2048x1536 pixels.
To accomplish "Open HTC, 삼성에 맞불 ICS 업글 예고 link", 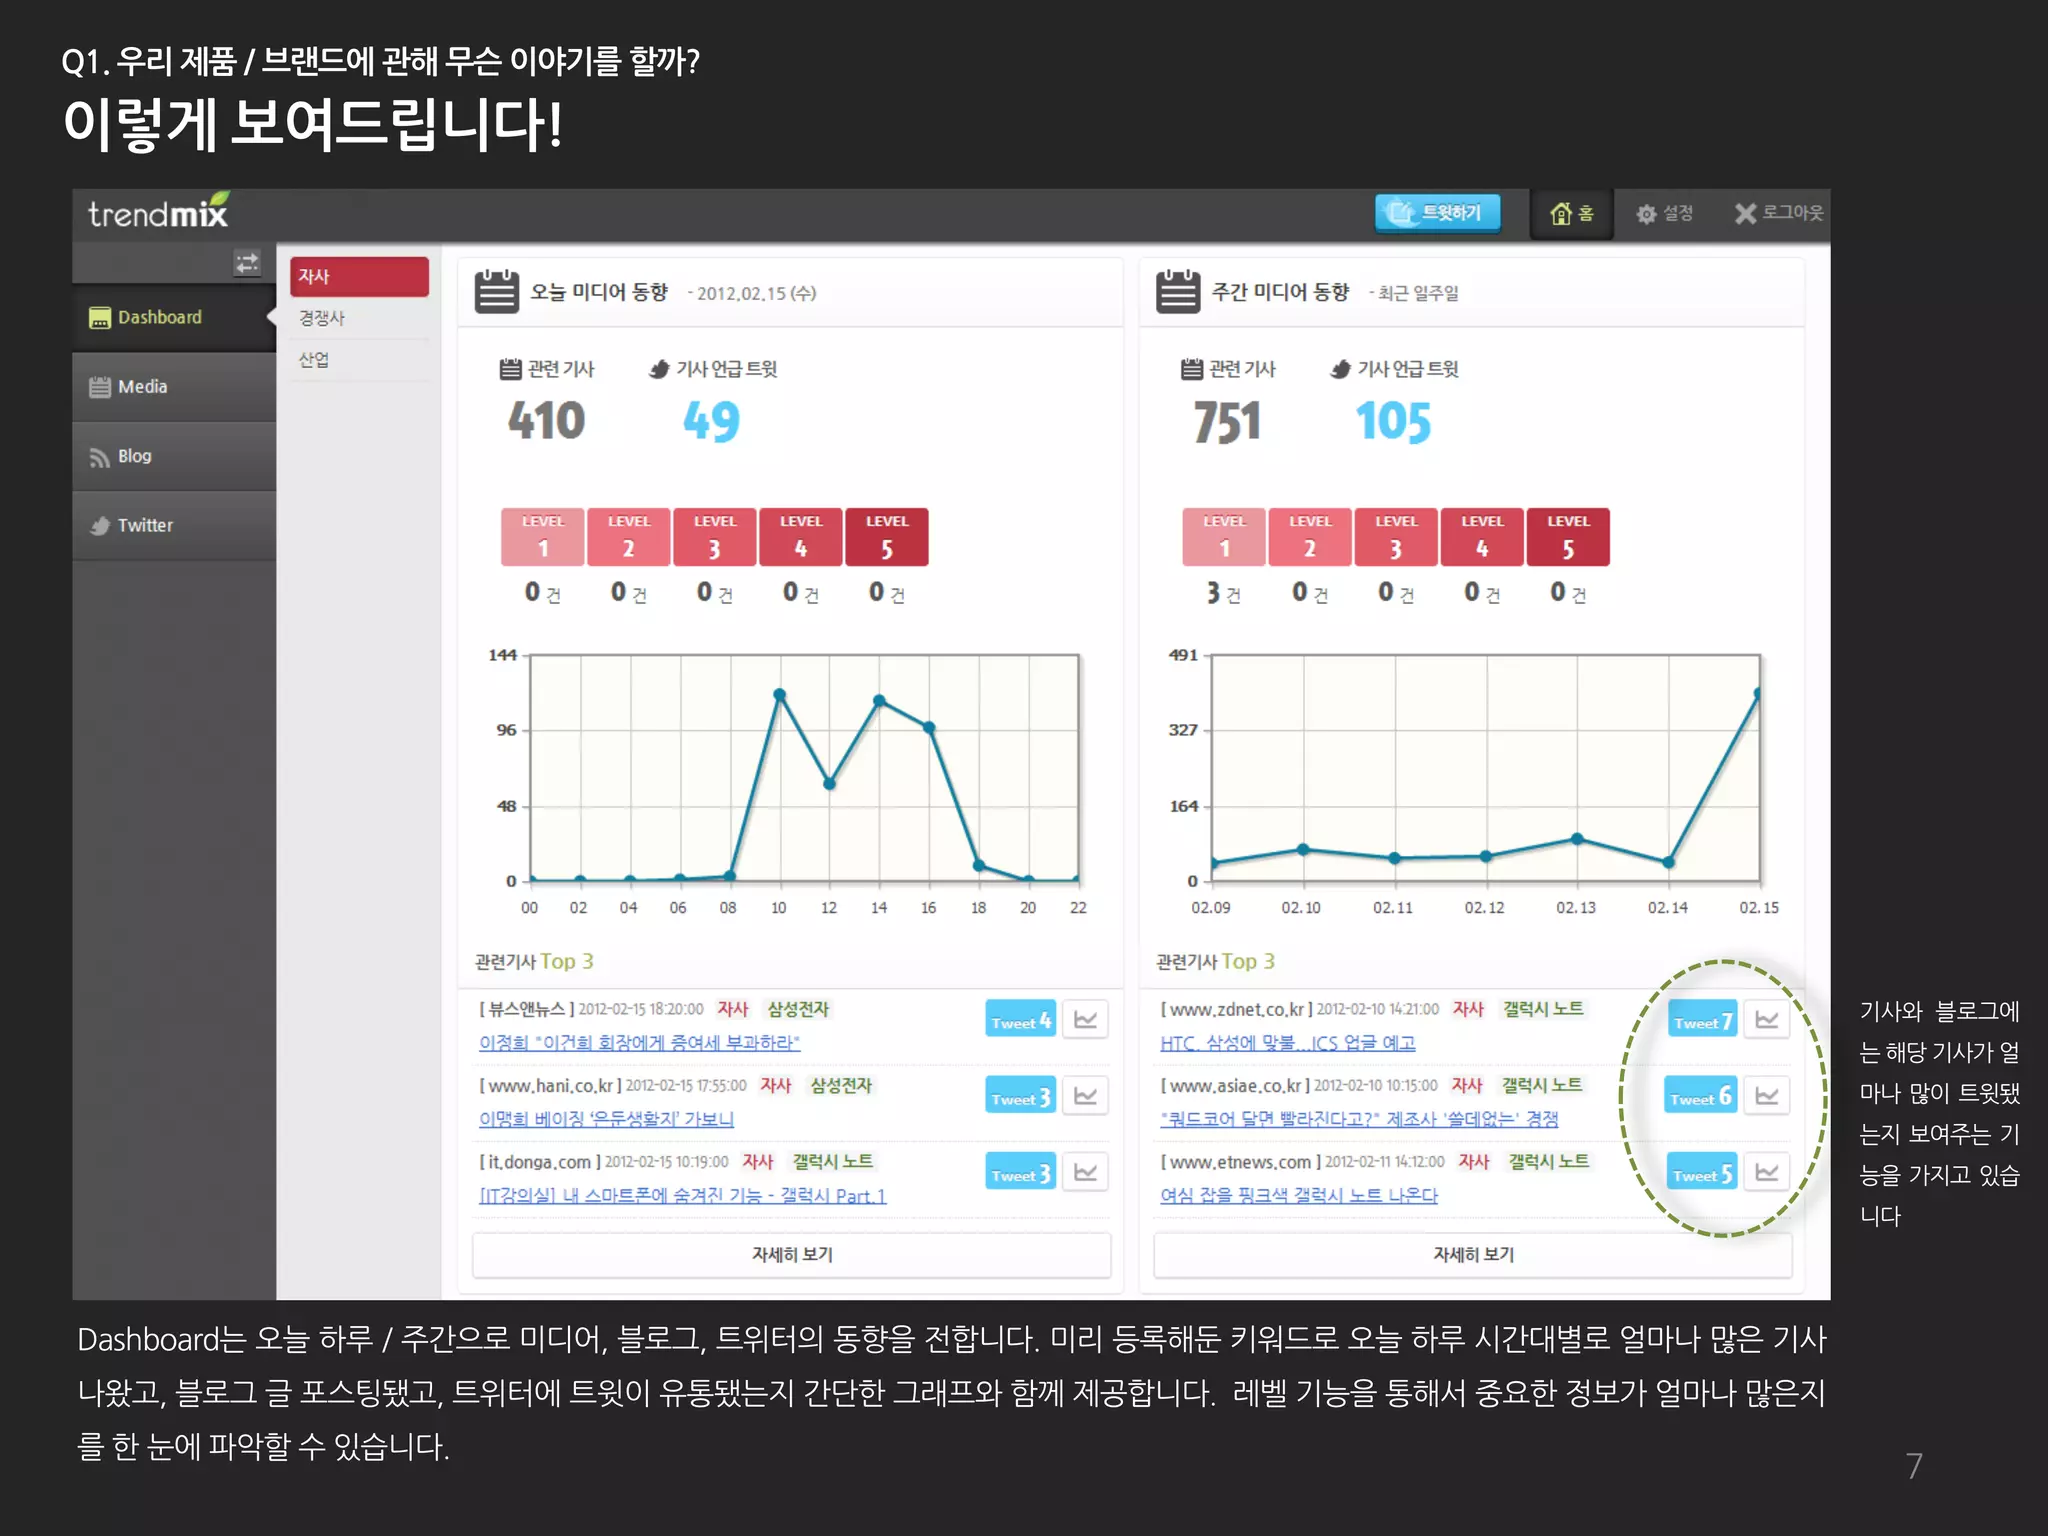I will pos(1288,1043).
